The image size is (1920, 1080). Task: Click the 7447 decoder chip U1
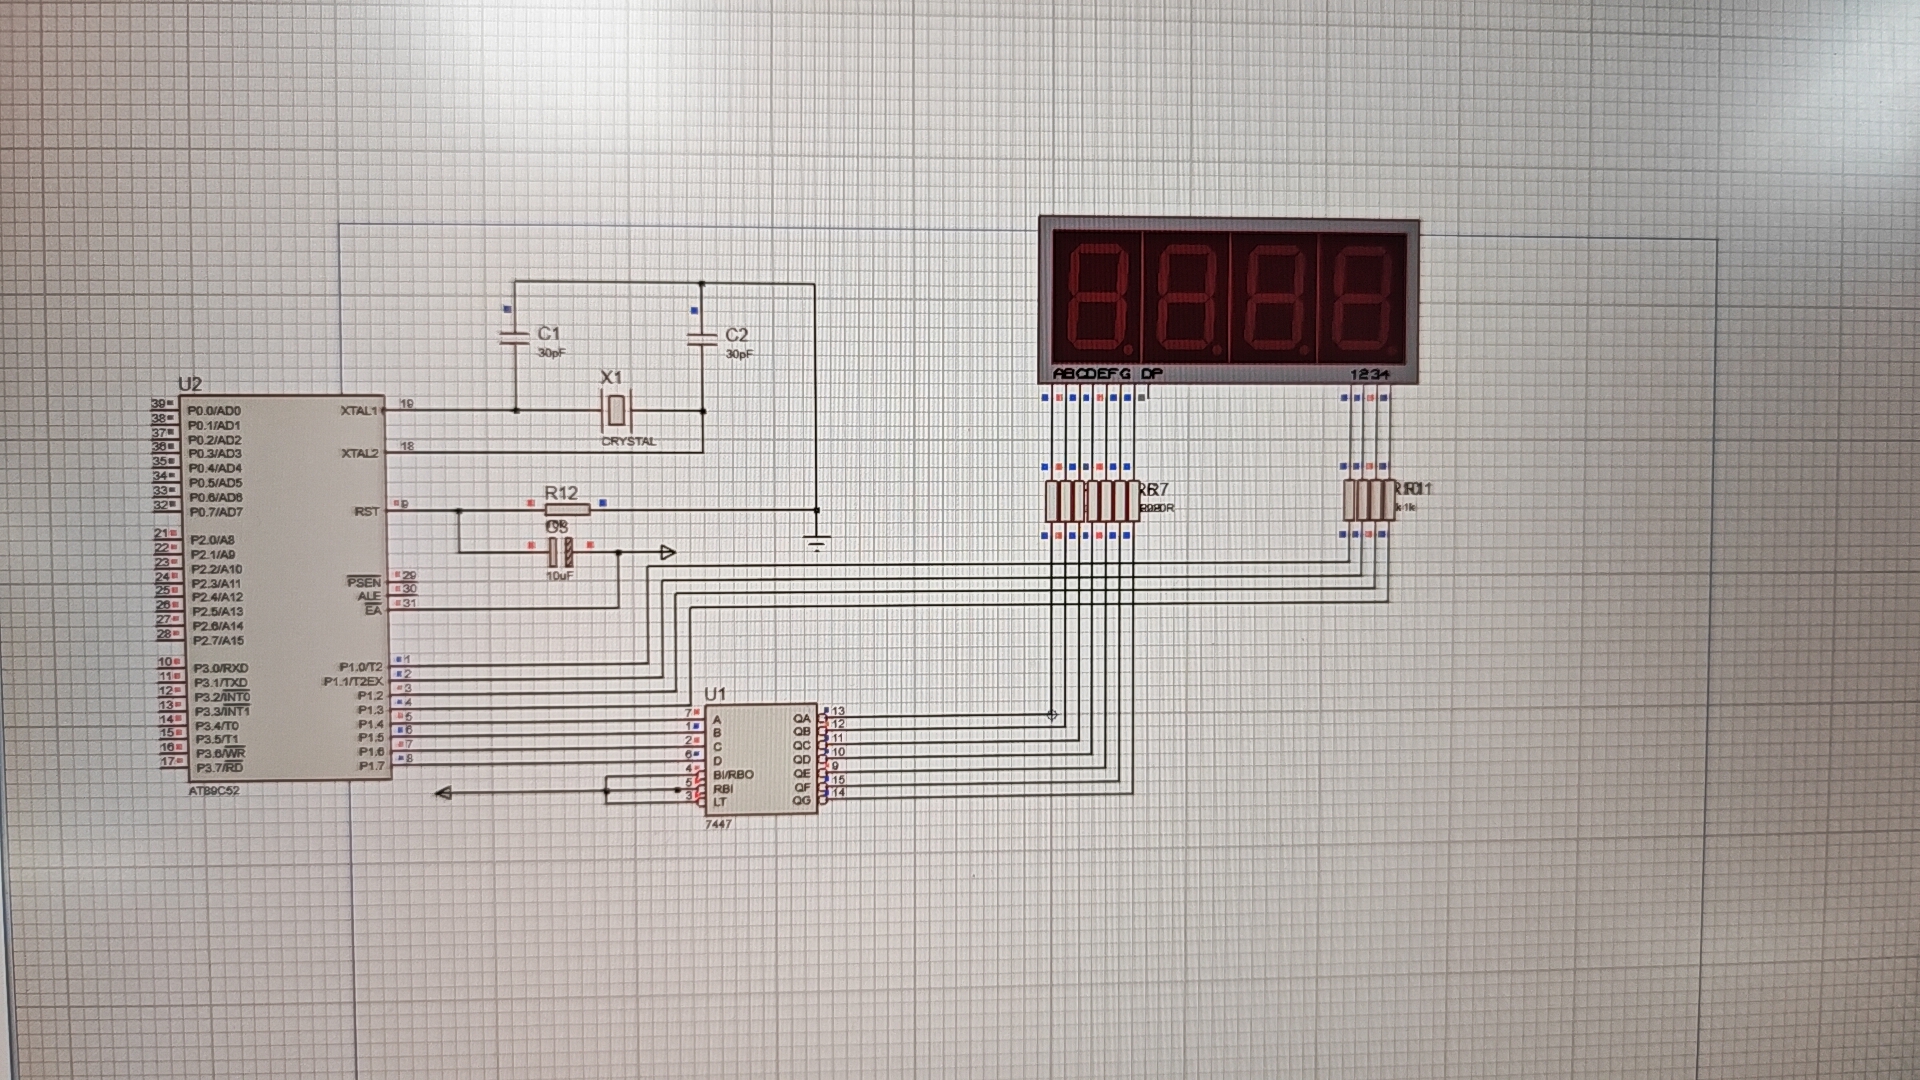pyautogui.click(x=760, y=760)
